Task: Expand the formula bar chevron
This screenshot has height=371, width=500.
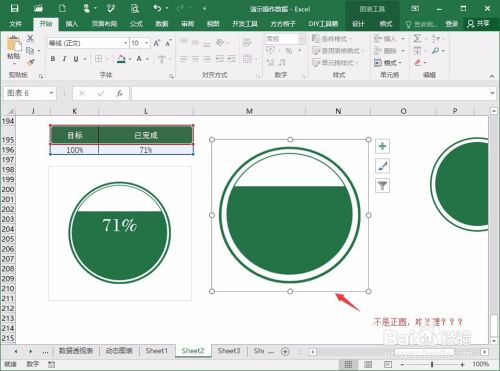Action: (x=492, y=93)
